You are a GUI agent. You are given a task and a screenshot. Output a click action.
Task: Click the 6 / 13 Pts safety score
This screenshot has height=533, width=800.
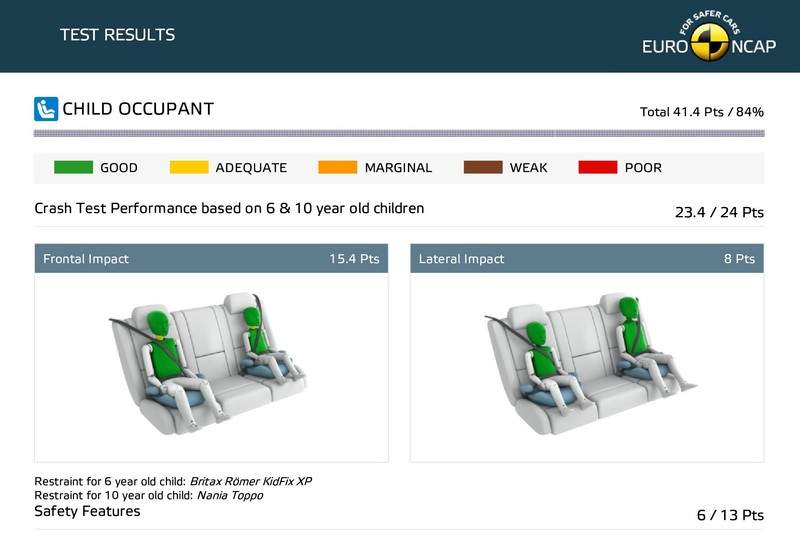[x=730, y=515]
